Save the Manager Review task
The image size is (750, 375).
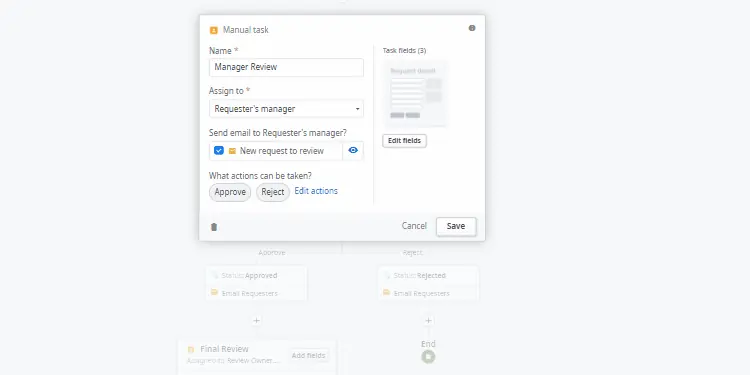point(456,226)
